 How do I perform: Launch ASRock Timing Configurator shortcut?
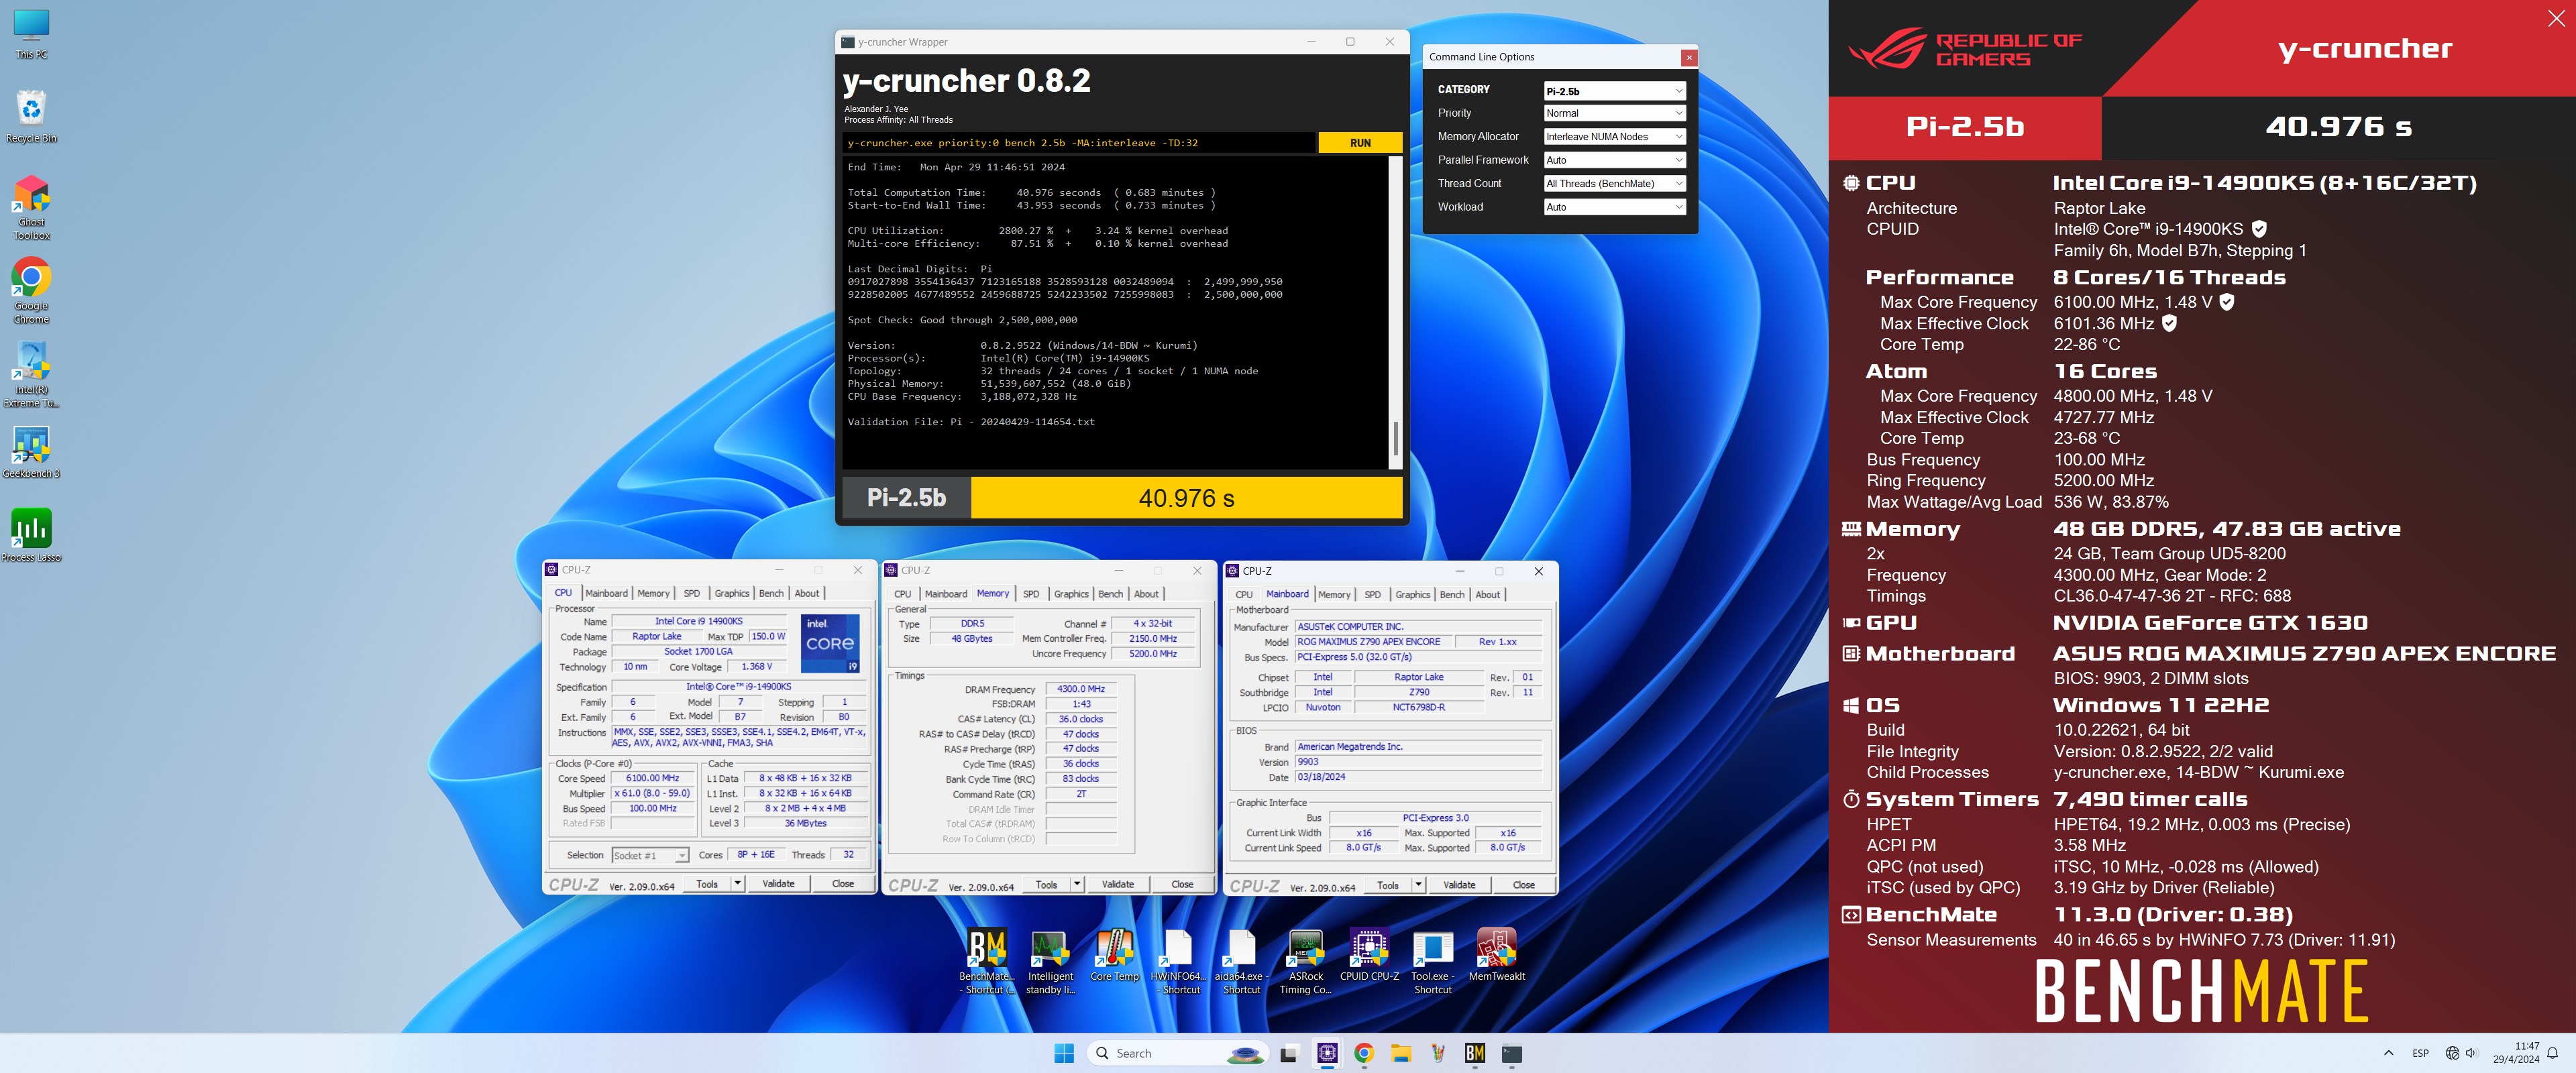coord(1305,961)
